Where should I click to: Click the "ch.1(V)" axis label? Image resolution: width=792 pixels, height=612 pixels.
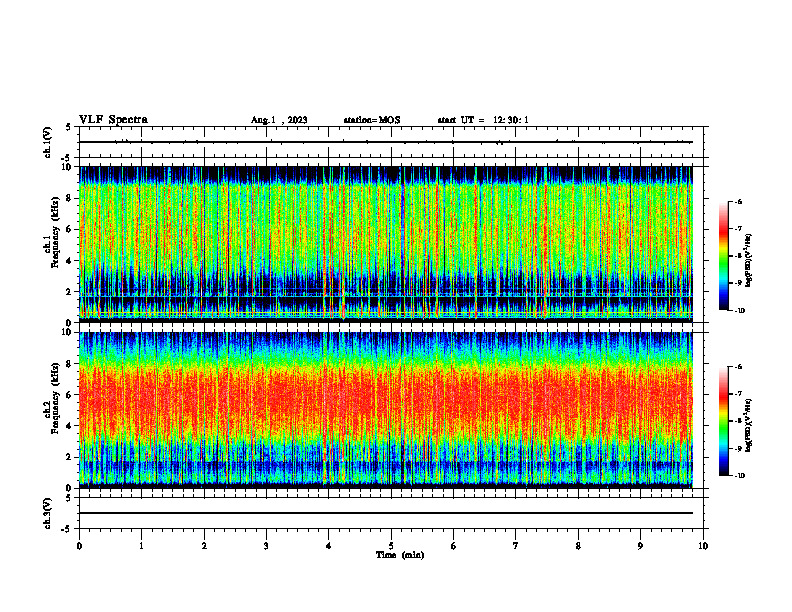tap(47, 142)
